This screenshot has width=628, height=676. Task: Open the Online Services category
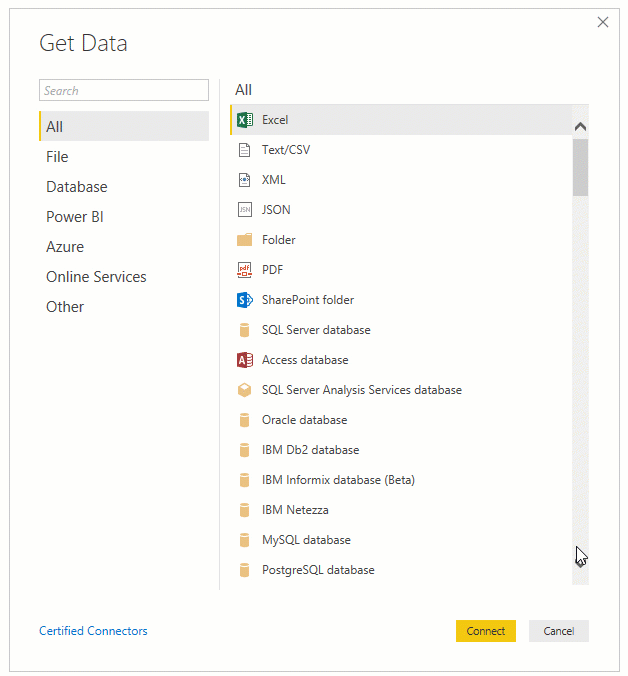(x=96, y=277)
